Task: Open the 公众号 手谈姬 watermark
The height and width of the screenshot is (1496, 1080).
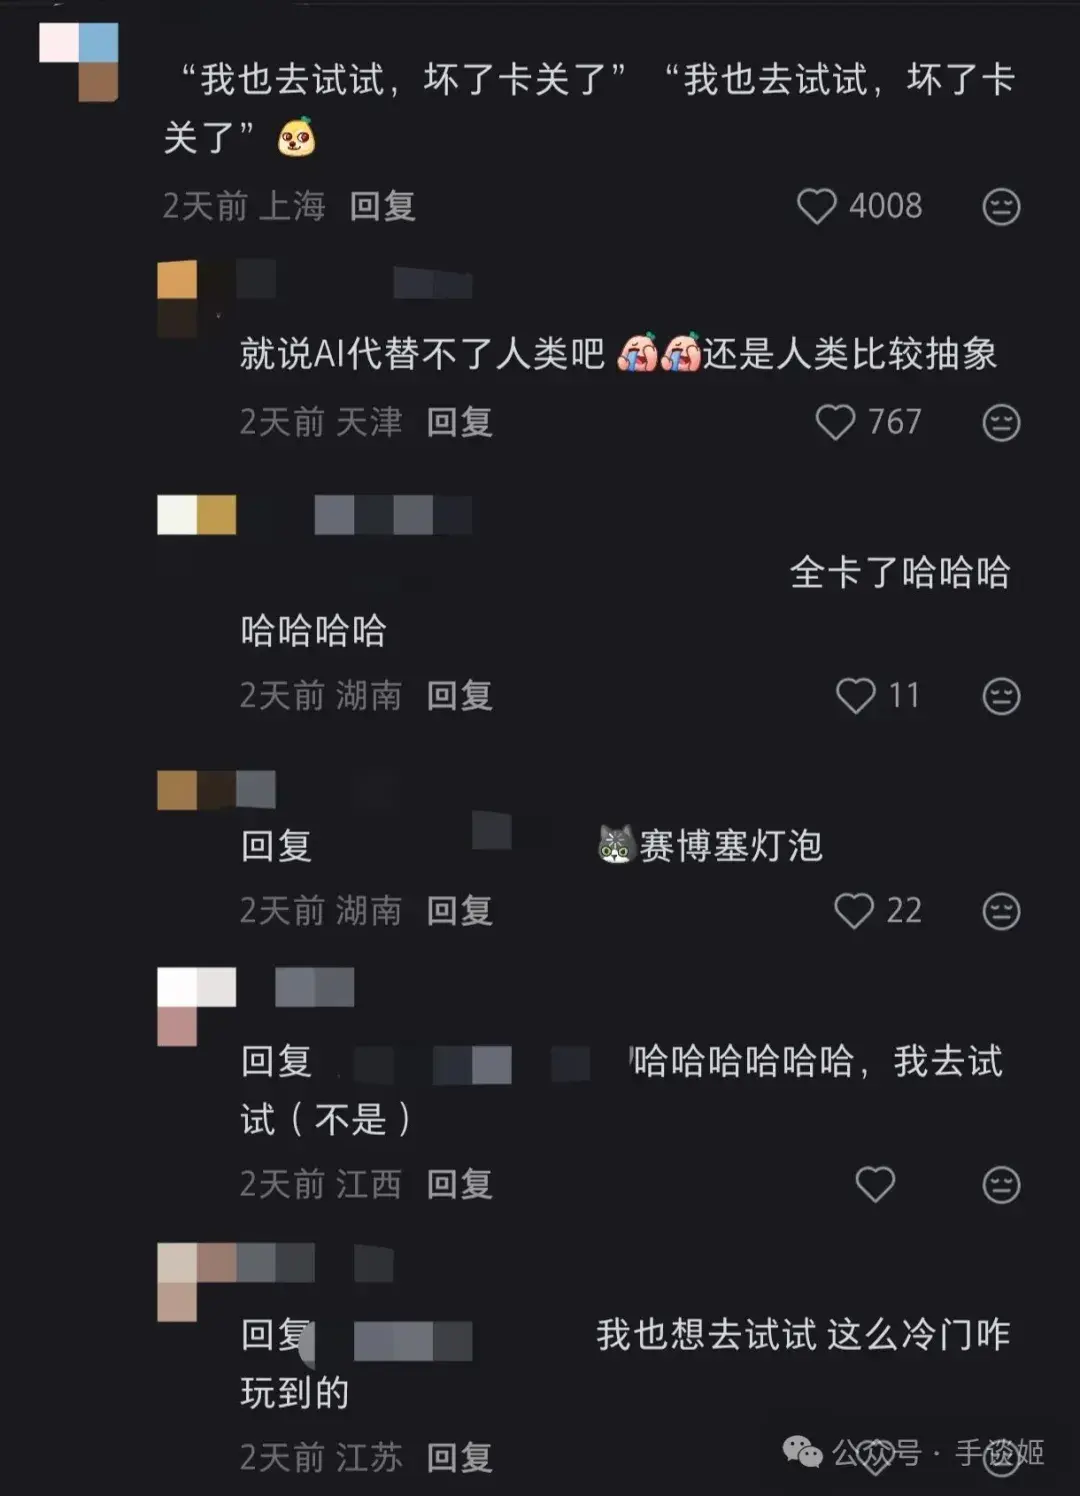Action: [913, 1452]
